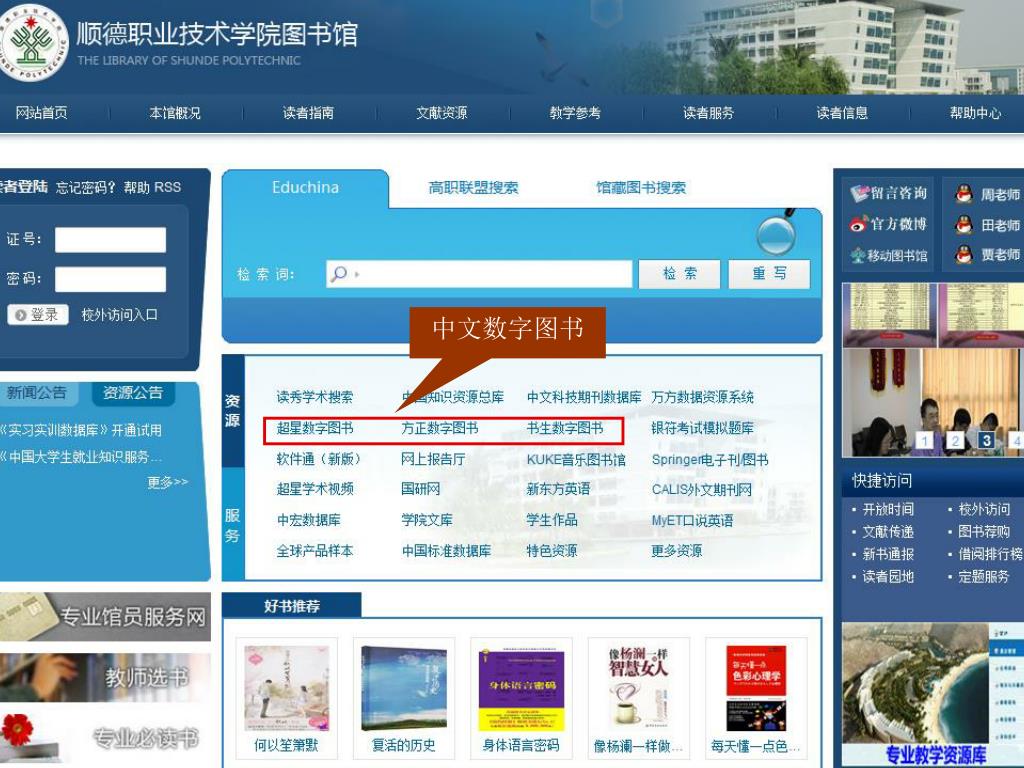Viewport: 1024px width, 768px height.
Task: Chat with 周老师 via QQ icon
Action: point(964,193)
